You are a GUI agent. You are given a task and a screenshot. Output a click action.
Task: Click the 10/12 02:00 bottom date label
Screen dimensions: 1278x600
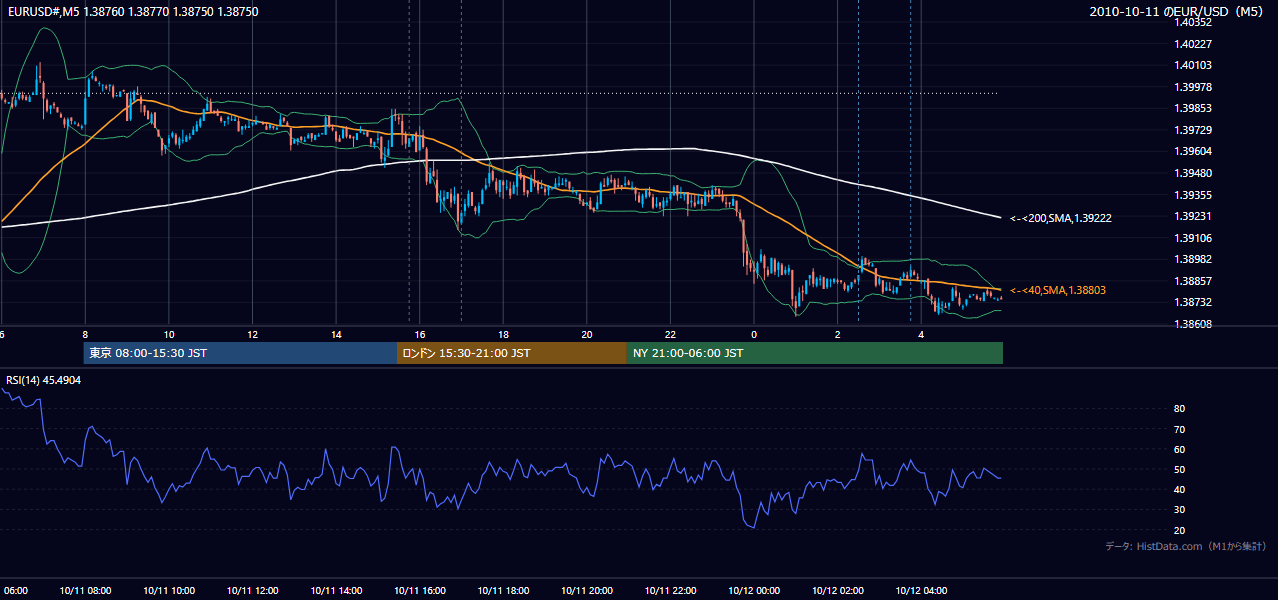coord(838,590)
